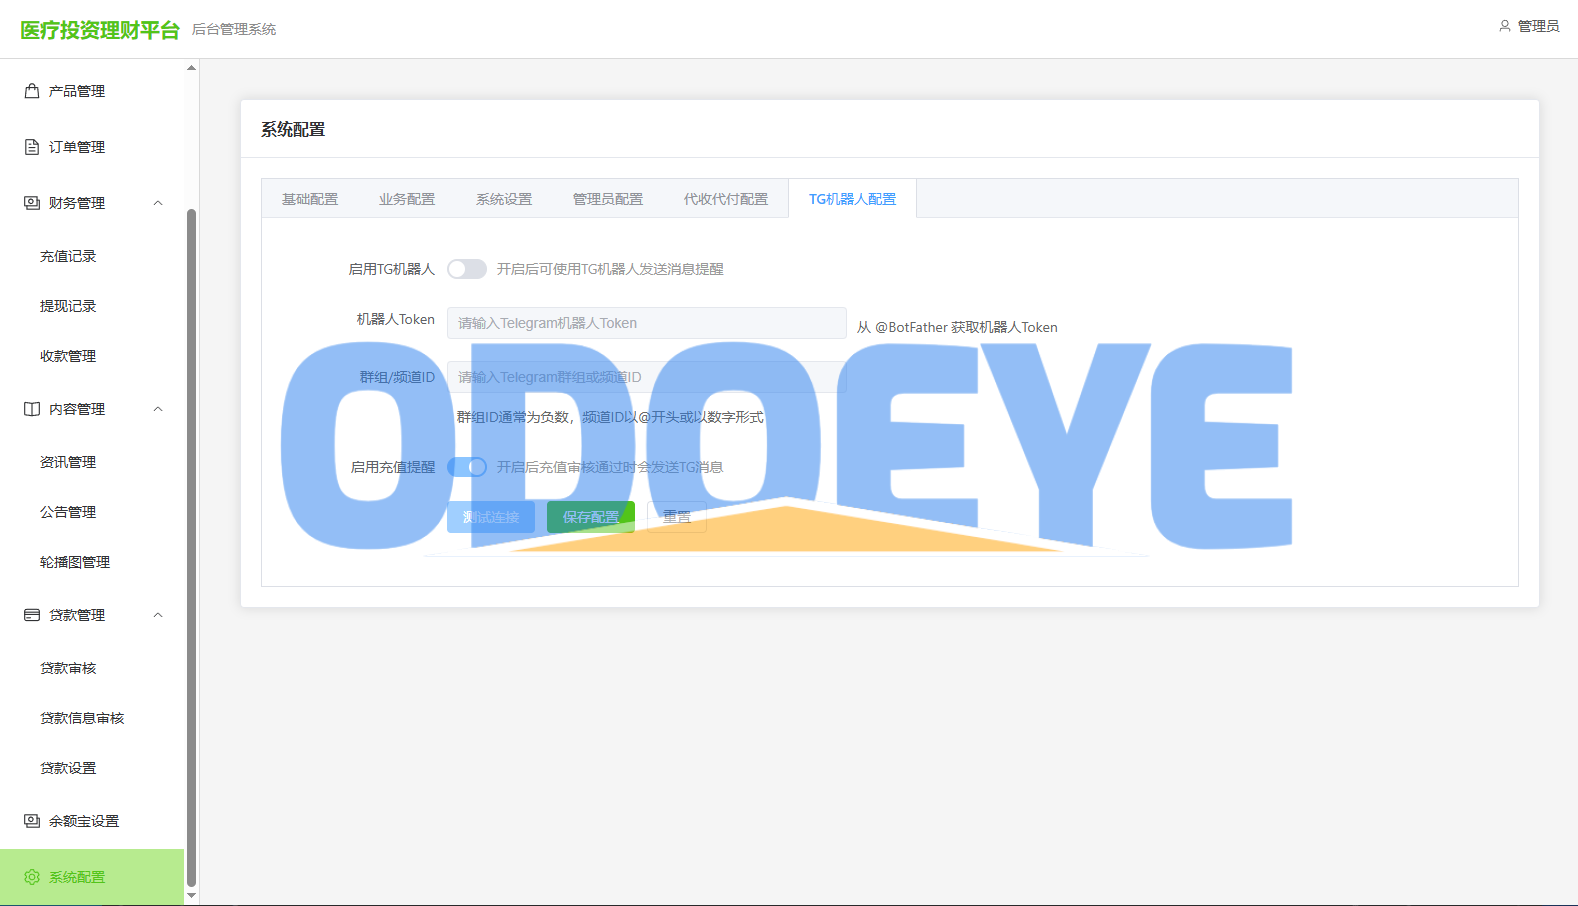Collapse the 财务管理 submenu chevron
The image size is (1578, 906).
pyautogui.click(x=158, y=203)
